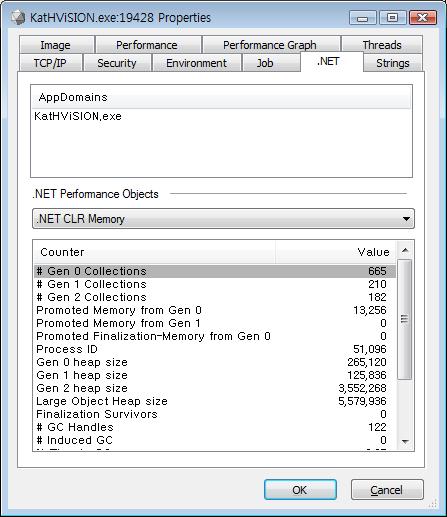
Task: Switch to the Security tab
Action: click(x=117, y=63)
